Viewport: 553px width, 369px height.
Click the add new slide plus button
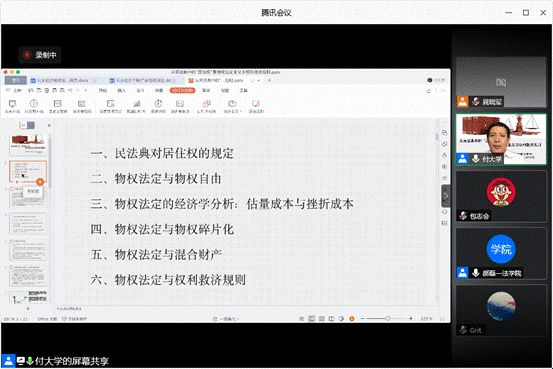(28, 309)
